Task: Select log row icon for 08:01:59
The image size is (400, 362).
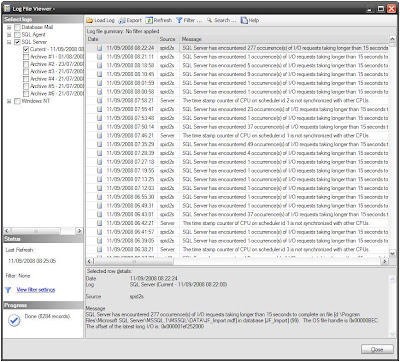Action: coord(99,83)
